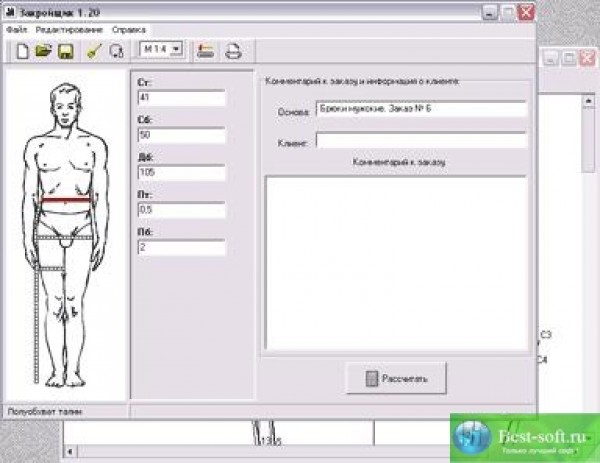Click the Ст input field with value 41

[181, 98]
